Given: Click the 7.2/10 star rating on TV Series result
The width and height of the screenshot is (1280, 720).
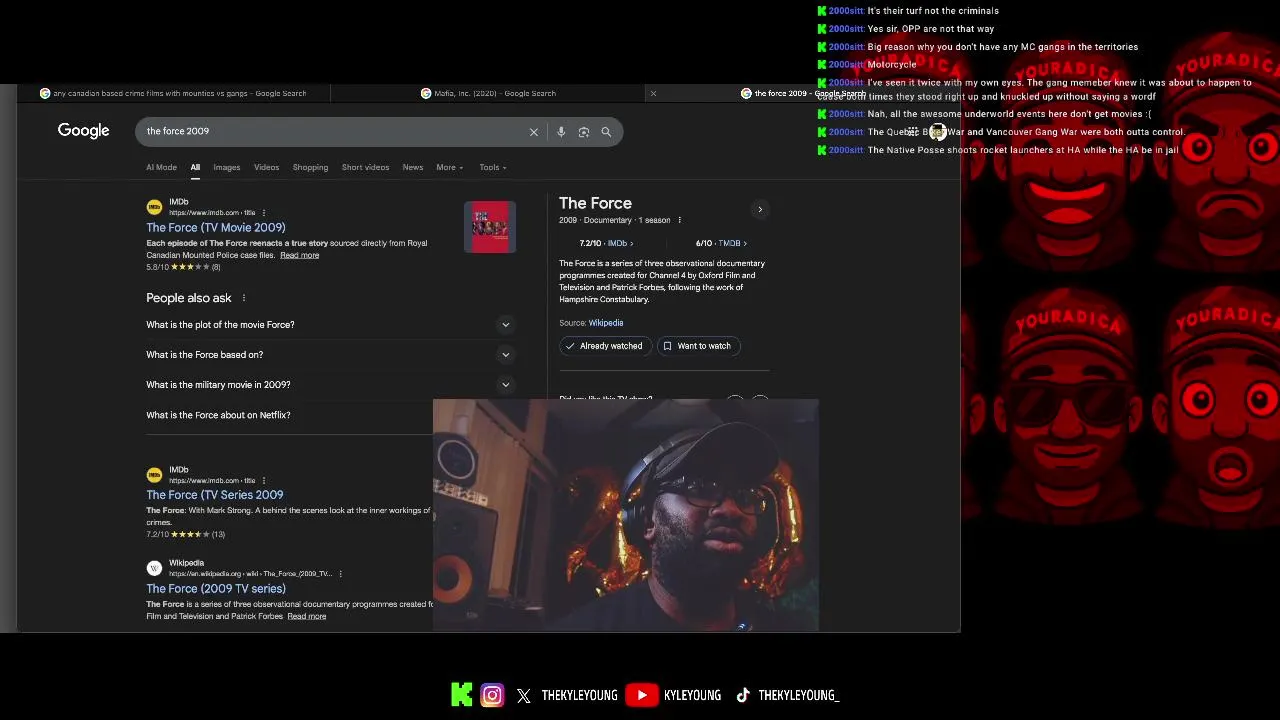Looking at the screenshot, I should 185,535.
